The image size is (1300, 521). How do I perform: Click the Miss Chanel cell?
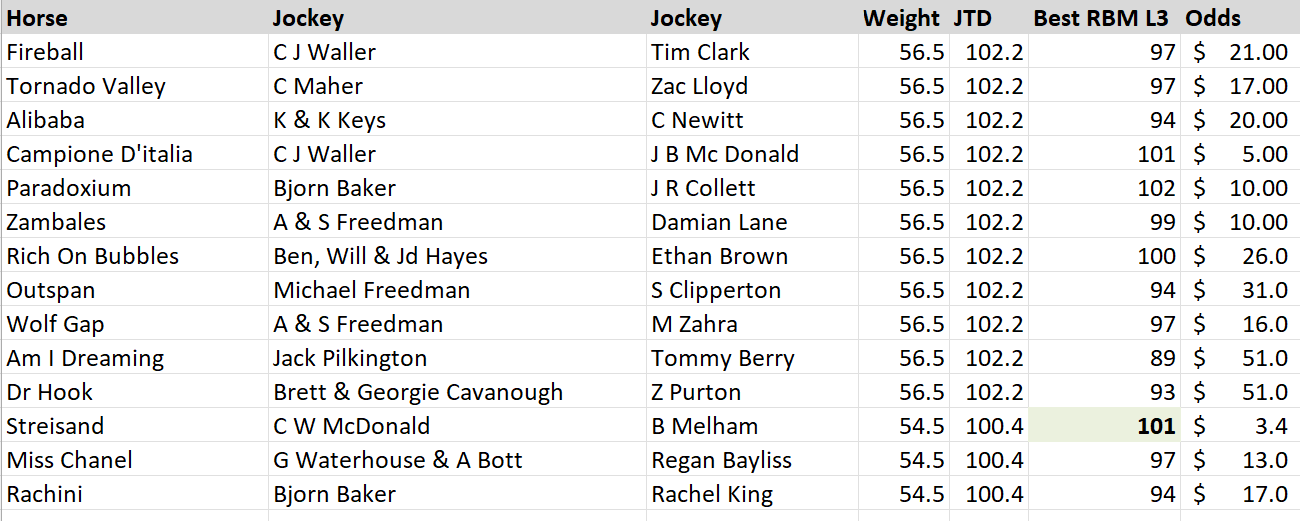[x=70, y=460]
